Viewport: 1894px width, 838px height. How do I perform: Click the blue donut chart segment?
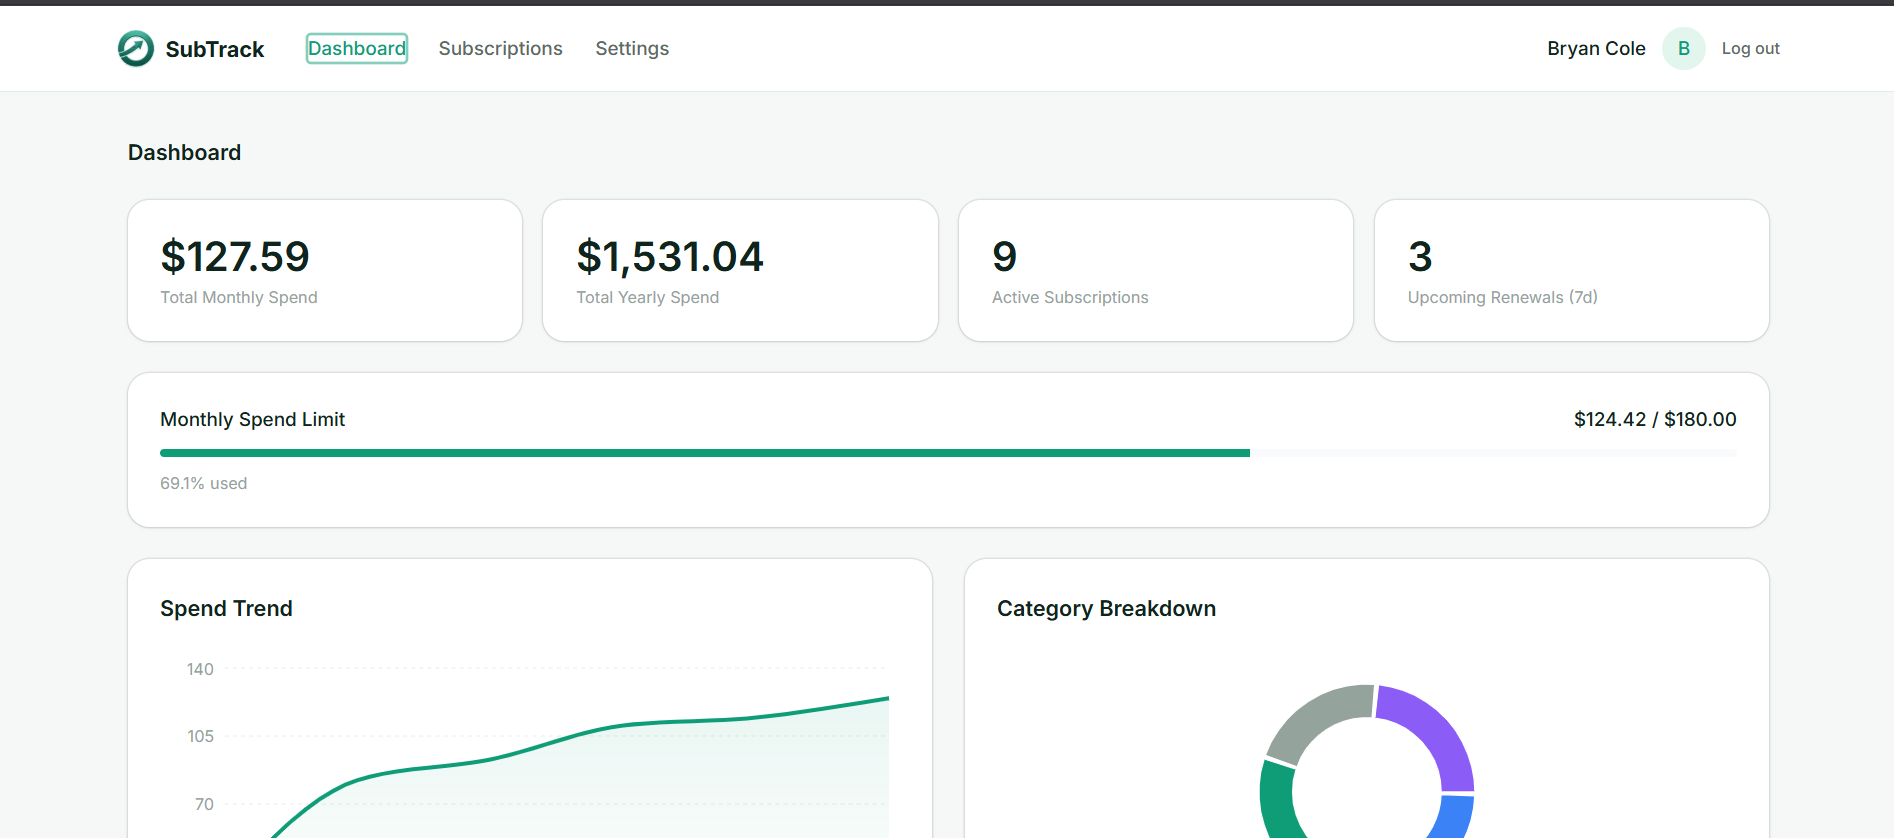(x=1456, y=816)
